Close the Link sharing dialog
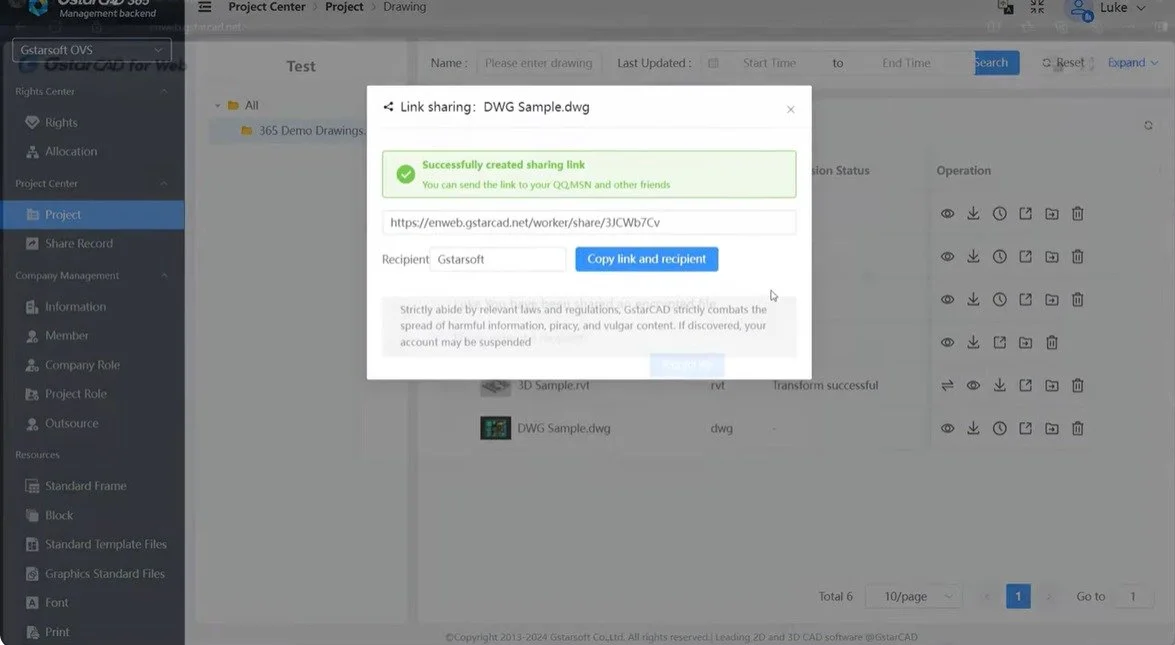The width and height of the screenshot is (1175, 645). [x=791, y=109]
